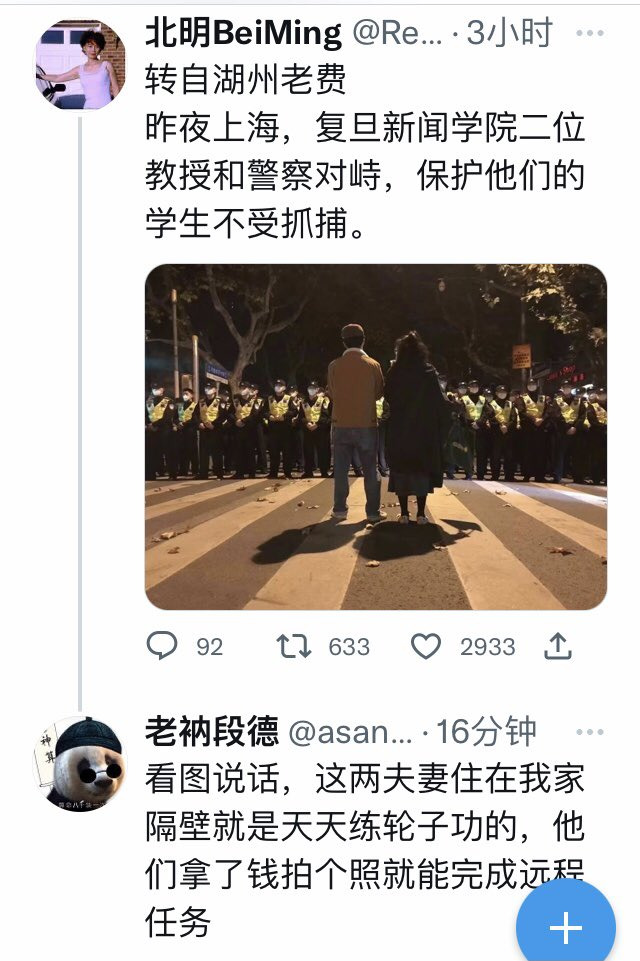View the 633 retweets count
This screenshot has width=640, height=961.
[349, 647]
